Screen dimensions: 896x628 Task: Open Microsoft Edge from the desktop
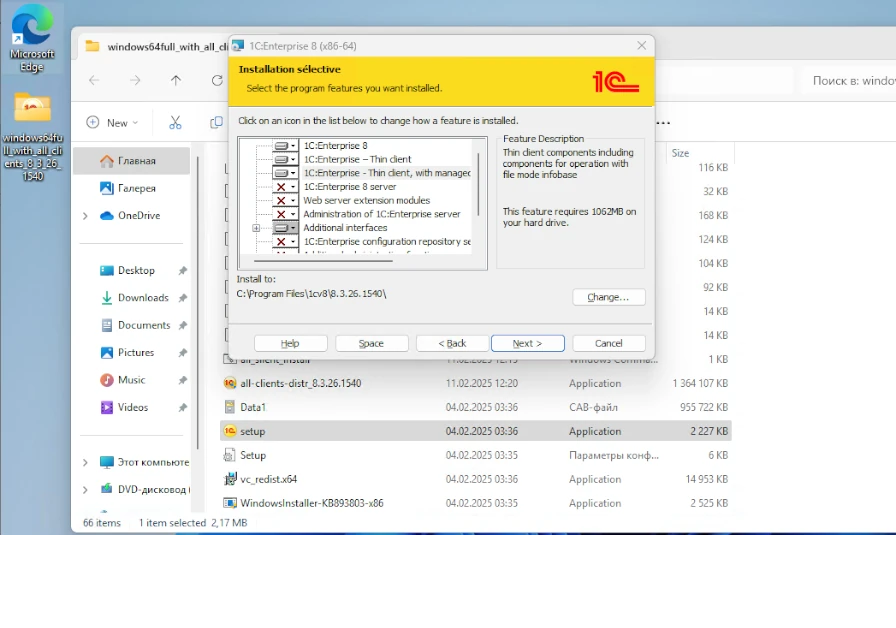point(32,39)
